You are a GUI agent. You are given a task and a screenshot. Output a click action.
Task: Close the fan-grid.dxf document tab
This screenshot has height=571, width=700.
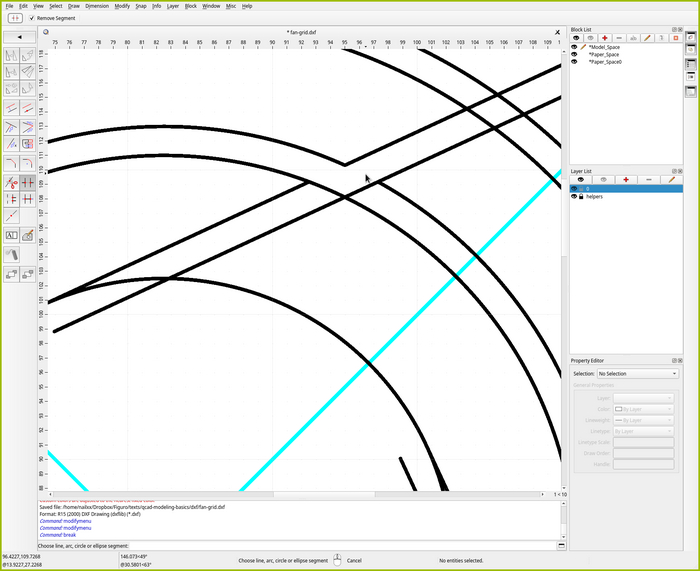(x=558, y=32)
